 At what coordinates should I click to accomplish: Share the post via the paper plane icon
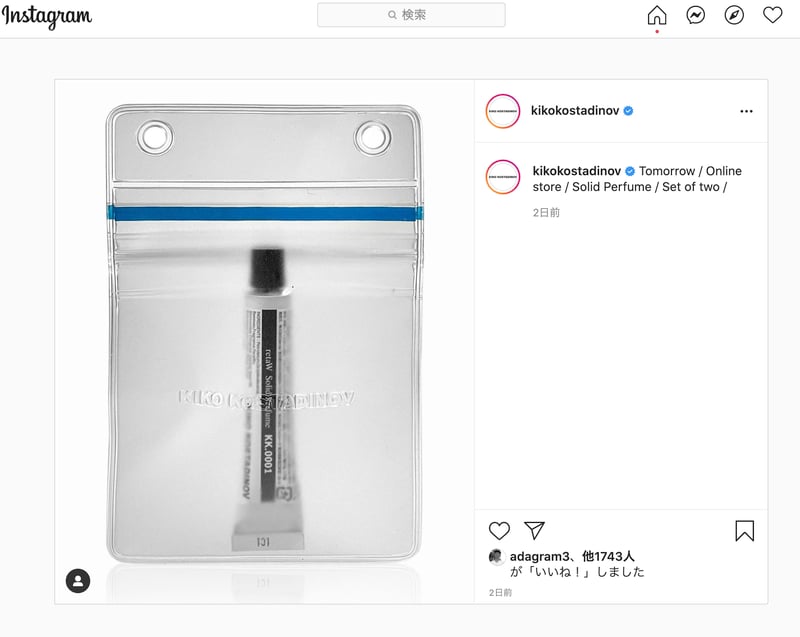tap(536, 531)
